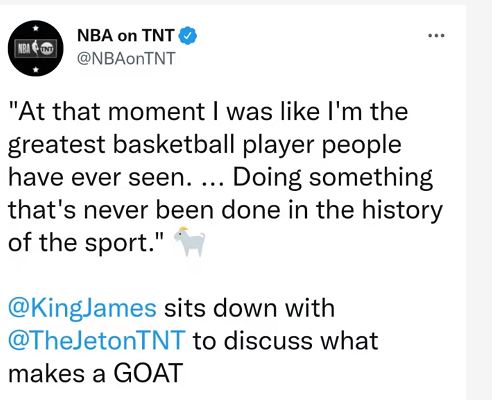This screenshot has width=492, height=400.
Task: Click the text "to discuss what"
Action: click(x=285, y=340)
